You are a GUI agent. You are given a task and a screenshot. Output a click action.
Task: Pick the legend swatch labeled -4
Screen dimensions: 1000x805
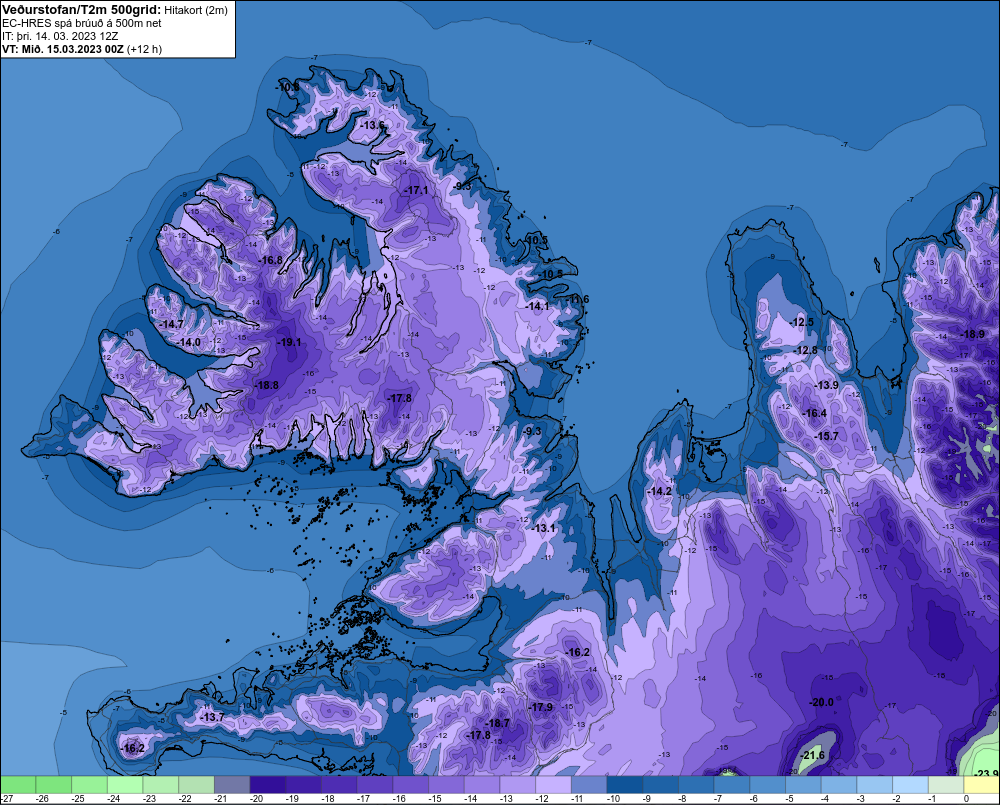point(839,785)
